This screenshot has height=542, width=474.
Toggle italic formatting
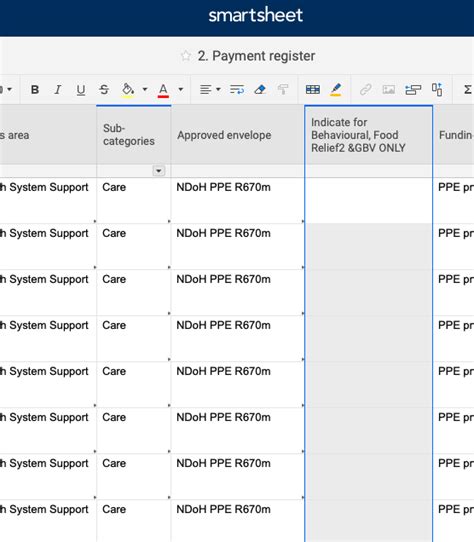click(x=58, y=90)
